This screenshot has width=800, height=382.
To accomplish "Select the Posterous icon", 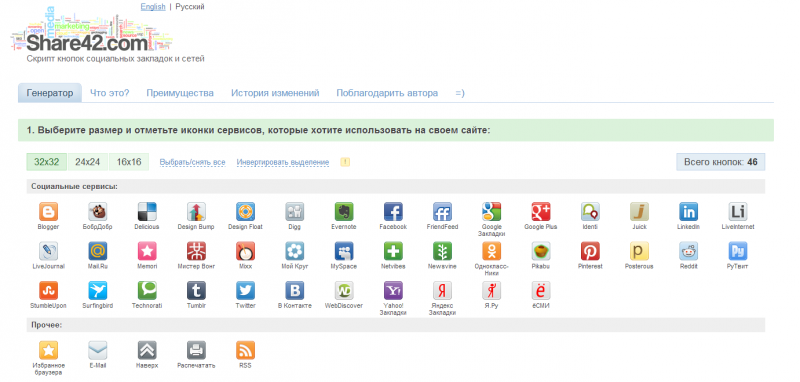I will [639, 251].
